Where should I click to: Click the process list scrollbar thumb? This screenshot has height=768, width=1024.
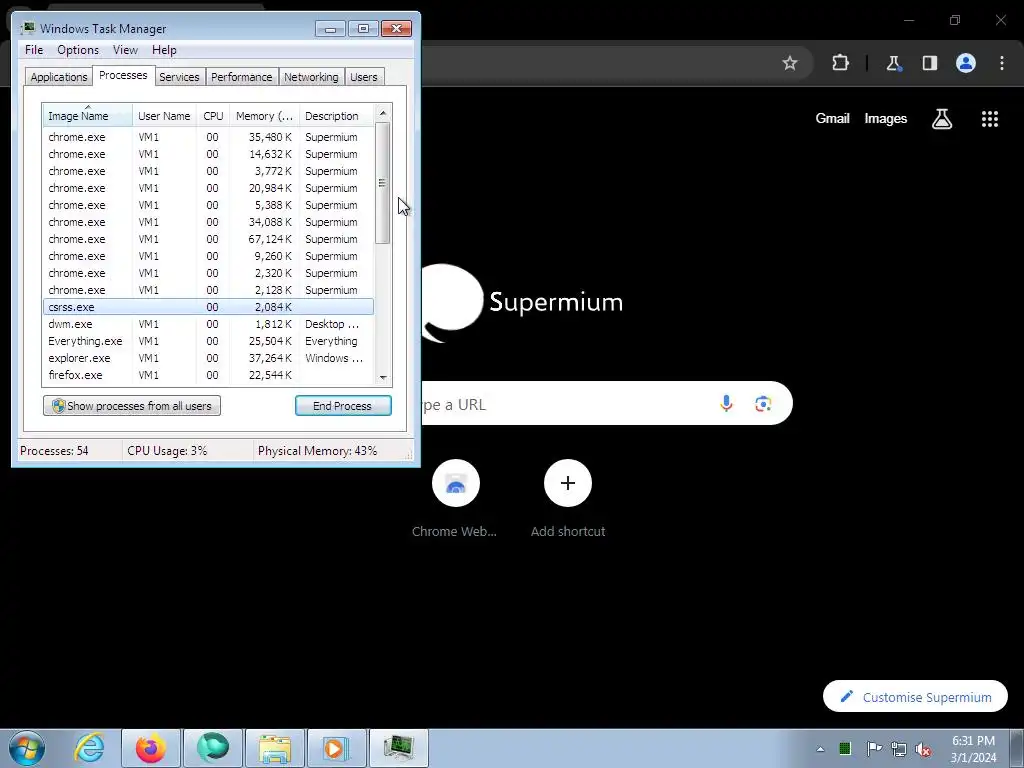point(383,183)
